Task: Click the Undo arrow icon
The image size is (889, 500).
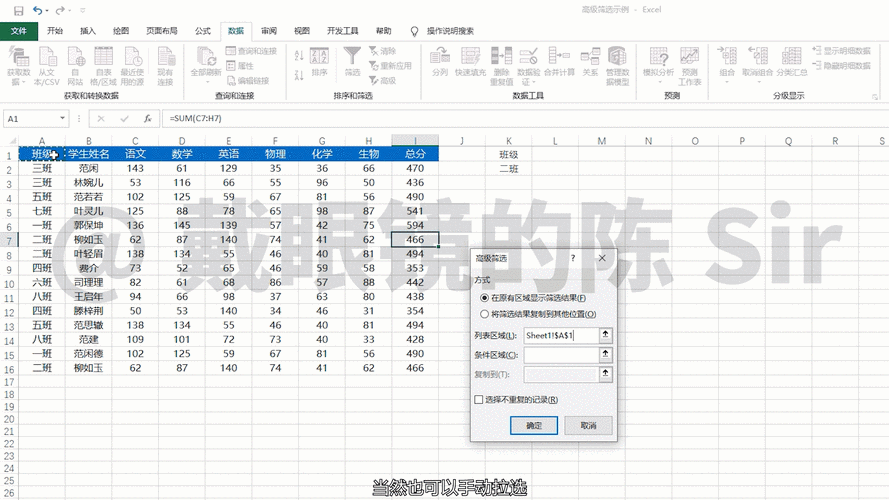Action: click(37, 10)
